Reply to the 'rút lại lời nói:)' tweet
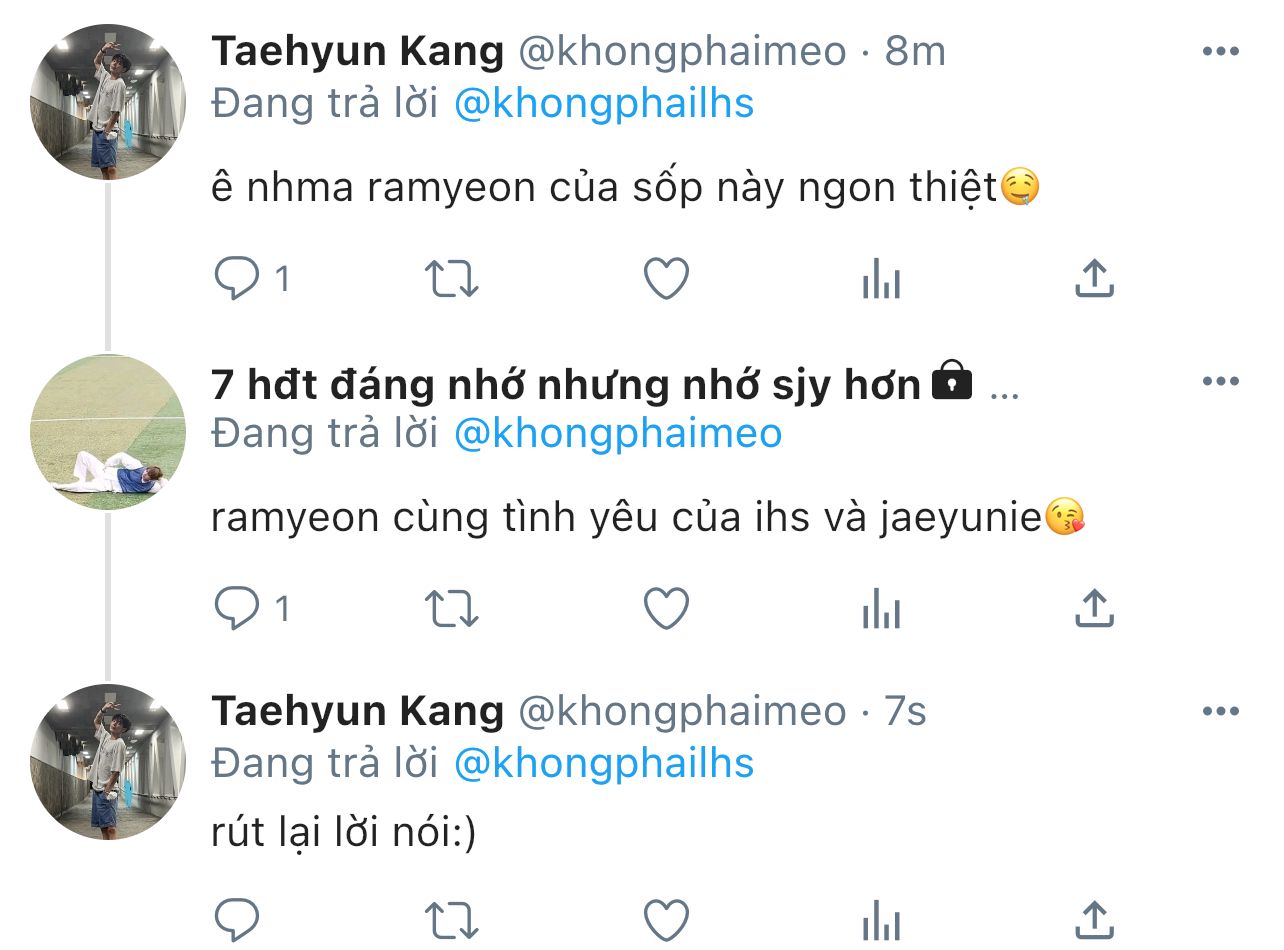 point(238,920)
